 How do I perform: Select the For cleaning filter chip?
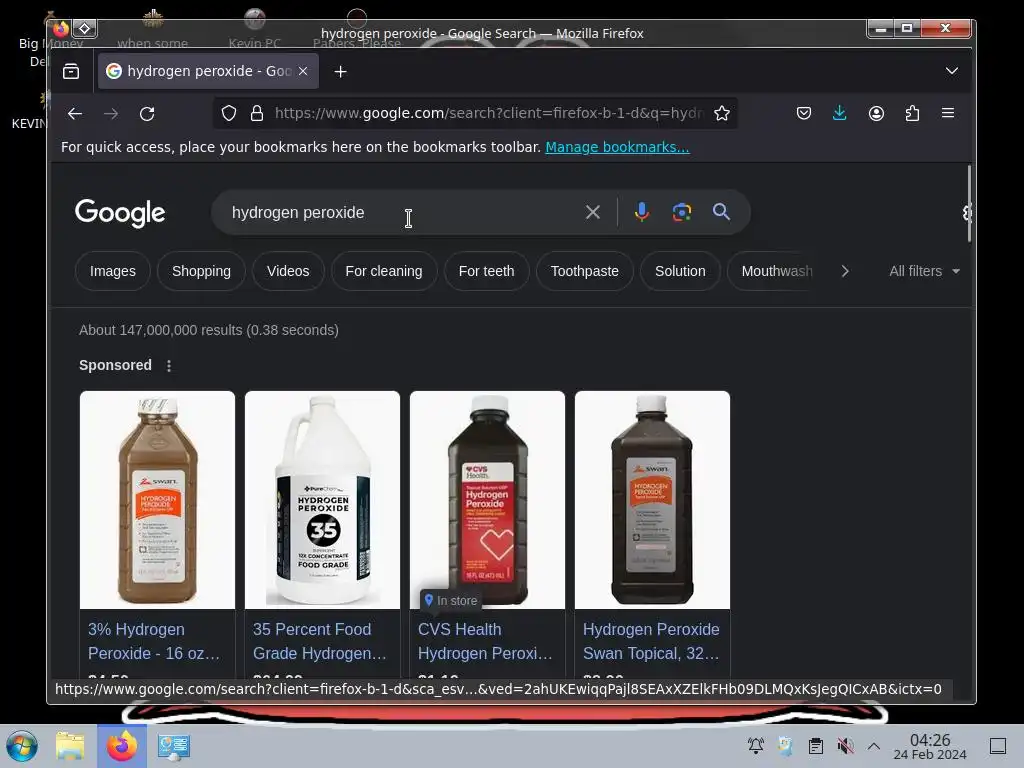pyautogui.click(x=384, y=271)
